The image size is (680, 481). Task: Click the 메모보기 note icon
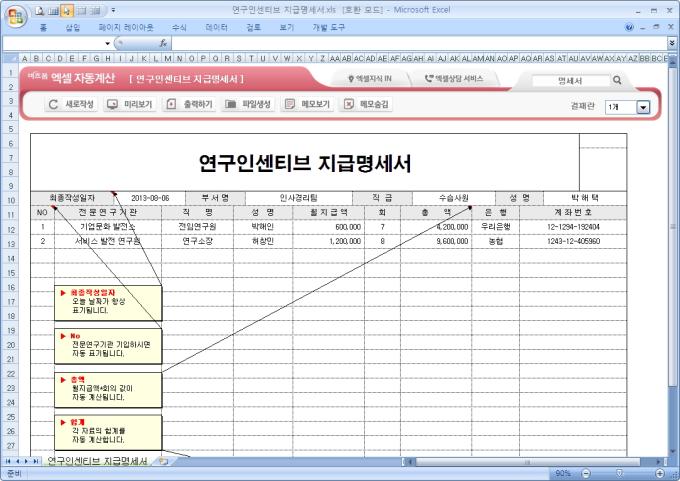[x=290, y=104]
